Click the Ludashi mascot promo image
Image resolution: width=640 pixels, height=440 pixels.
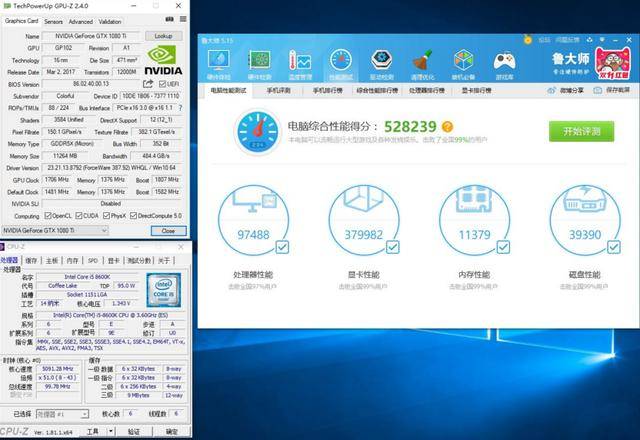pos(612,64)
